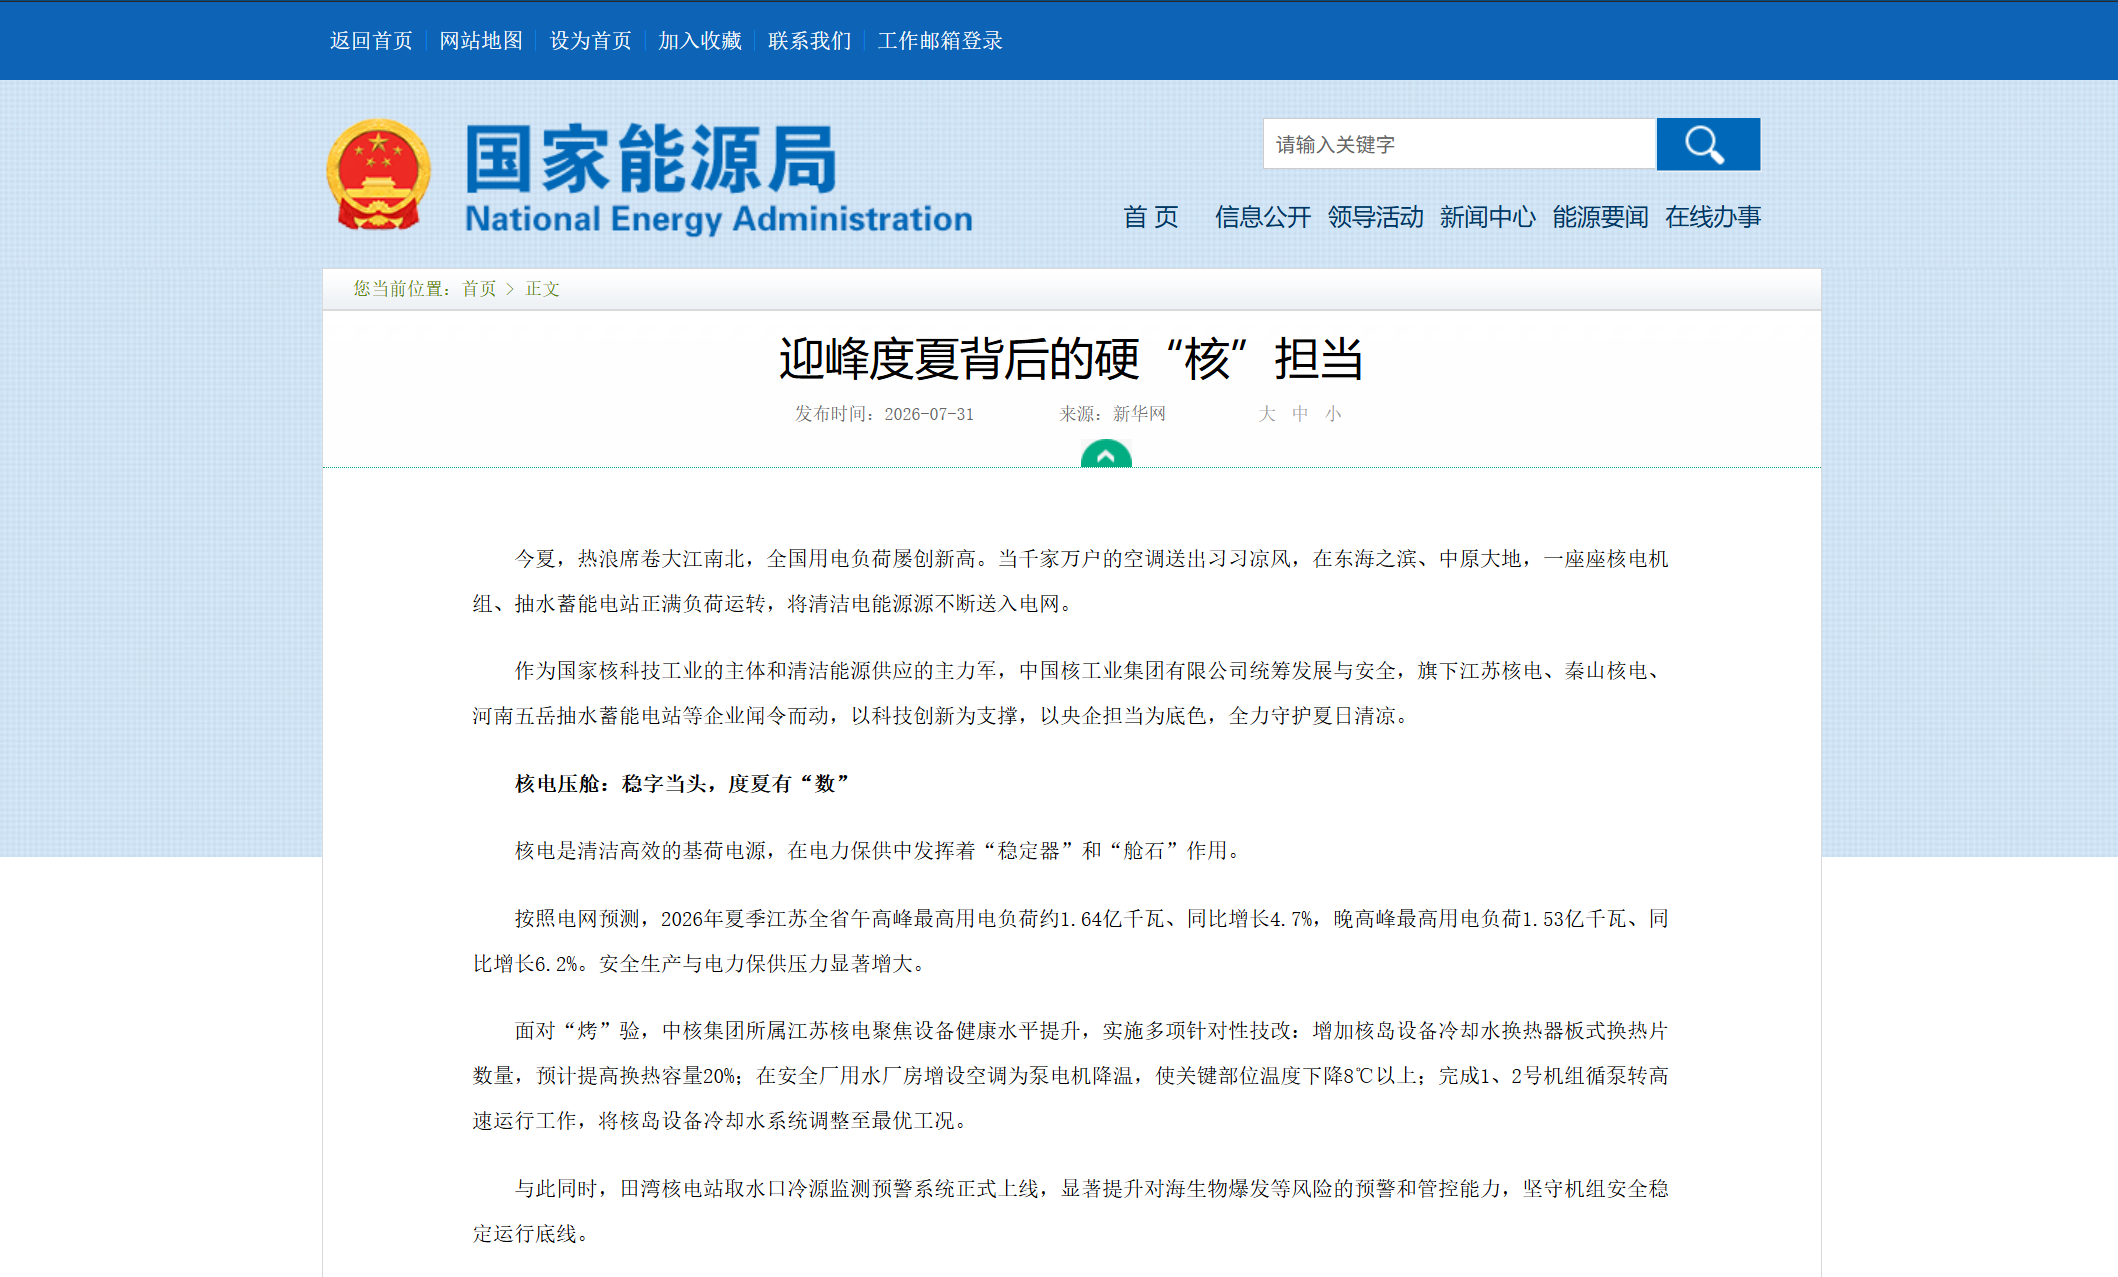The width and height of the screenshot is (2118, 1277).
Task: Select large font size 大
Action: (1267, 414)
